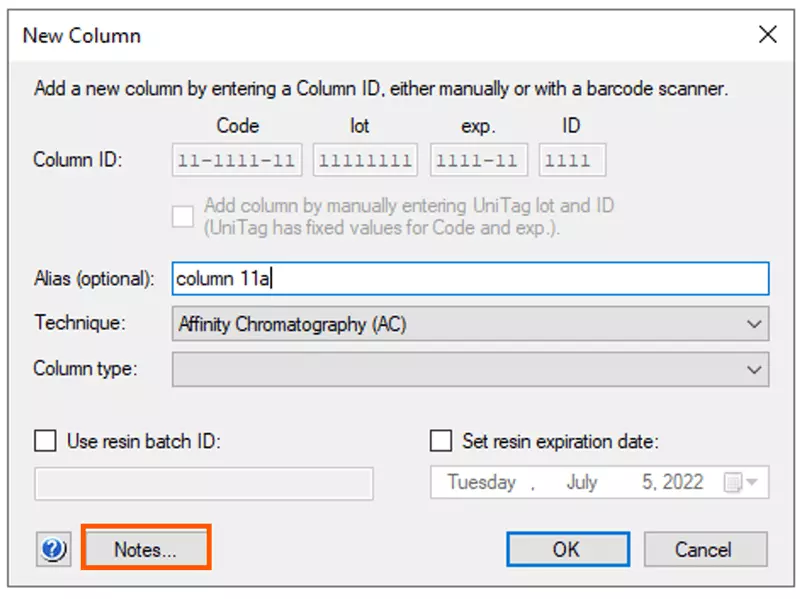Screen dimensions: 800x599
Task: Click the blue help question mark icon
Action: click(53, 549)
